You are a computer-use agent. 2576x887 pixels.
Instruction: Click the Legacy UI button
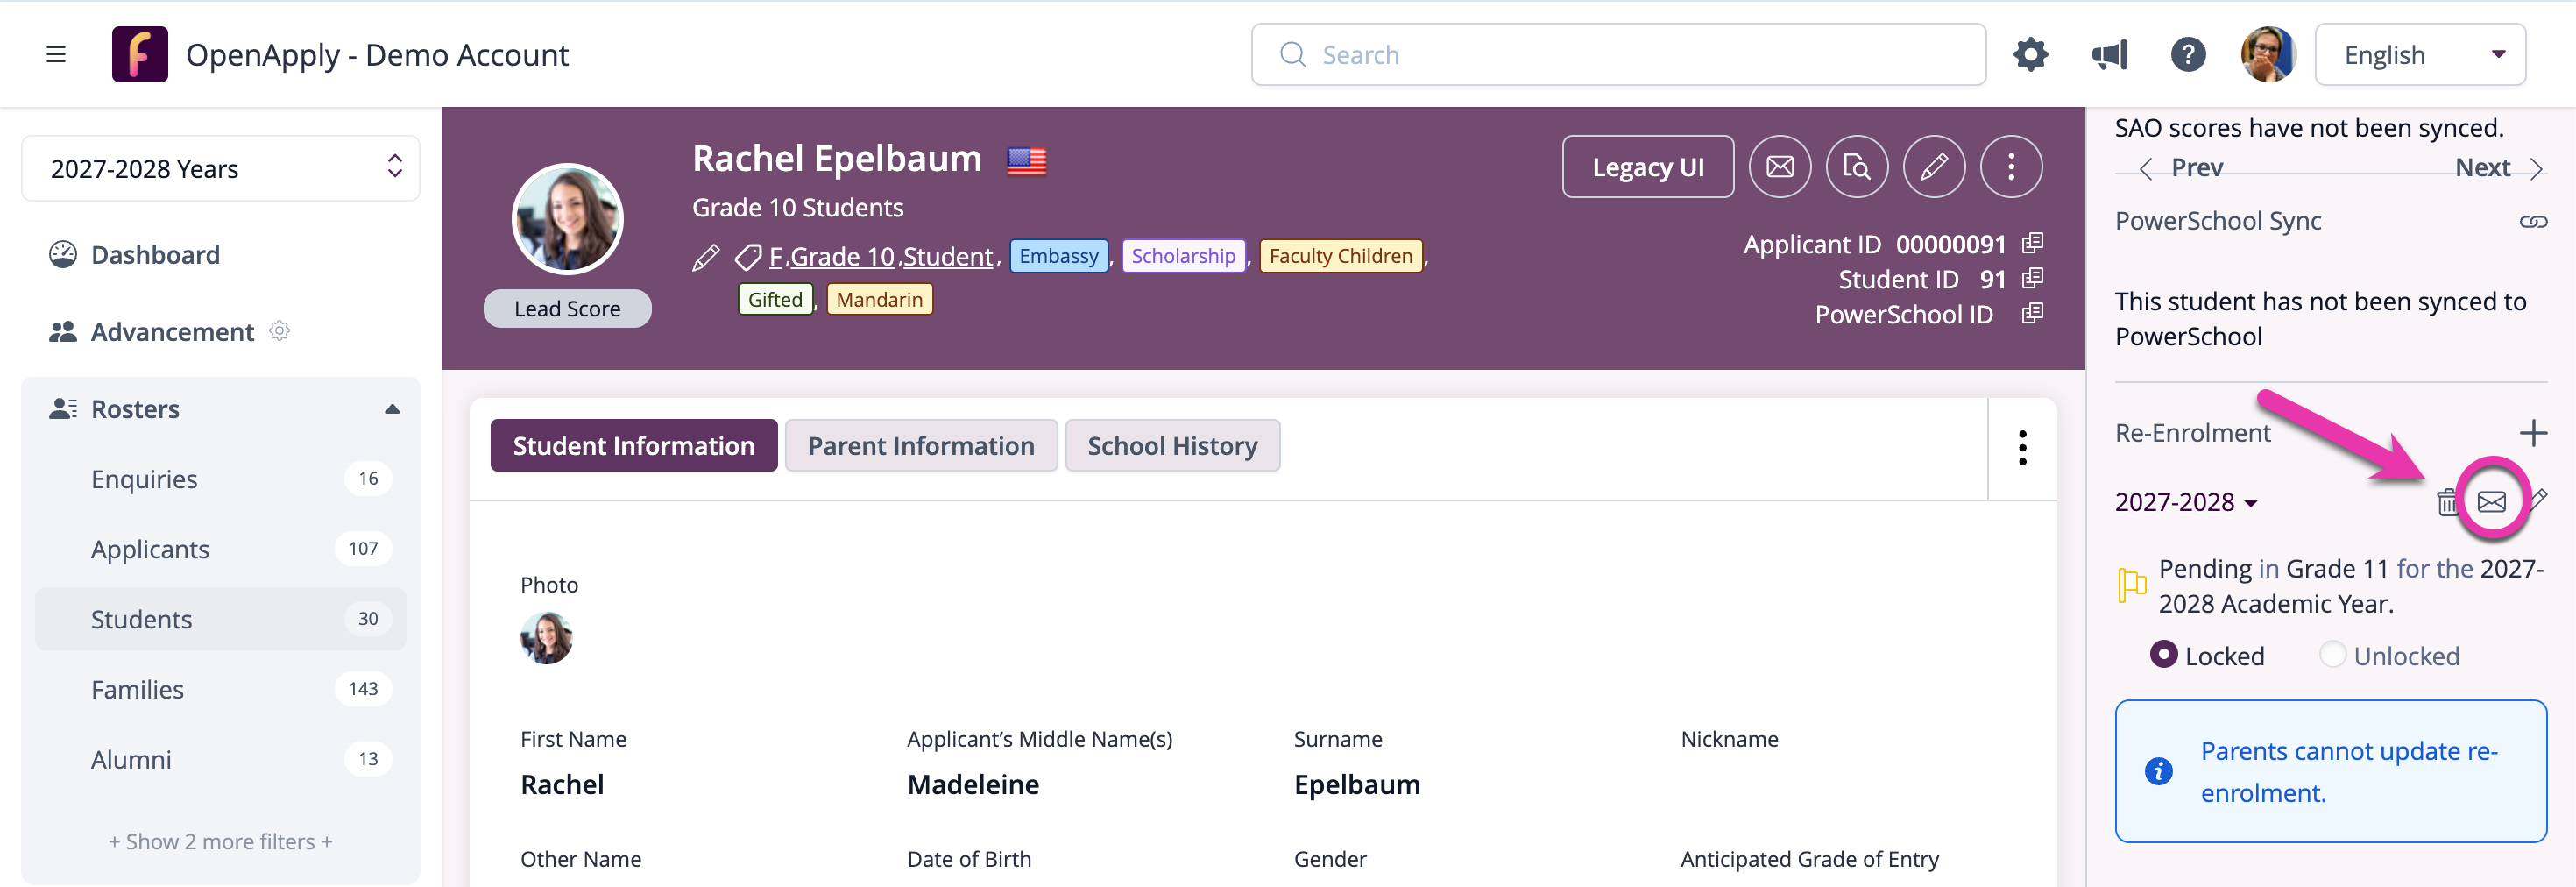point(1647,166)
